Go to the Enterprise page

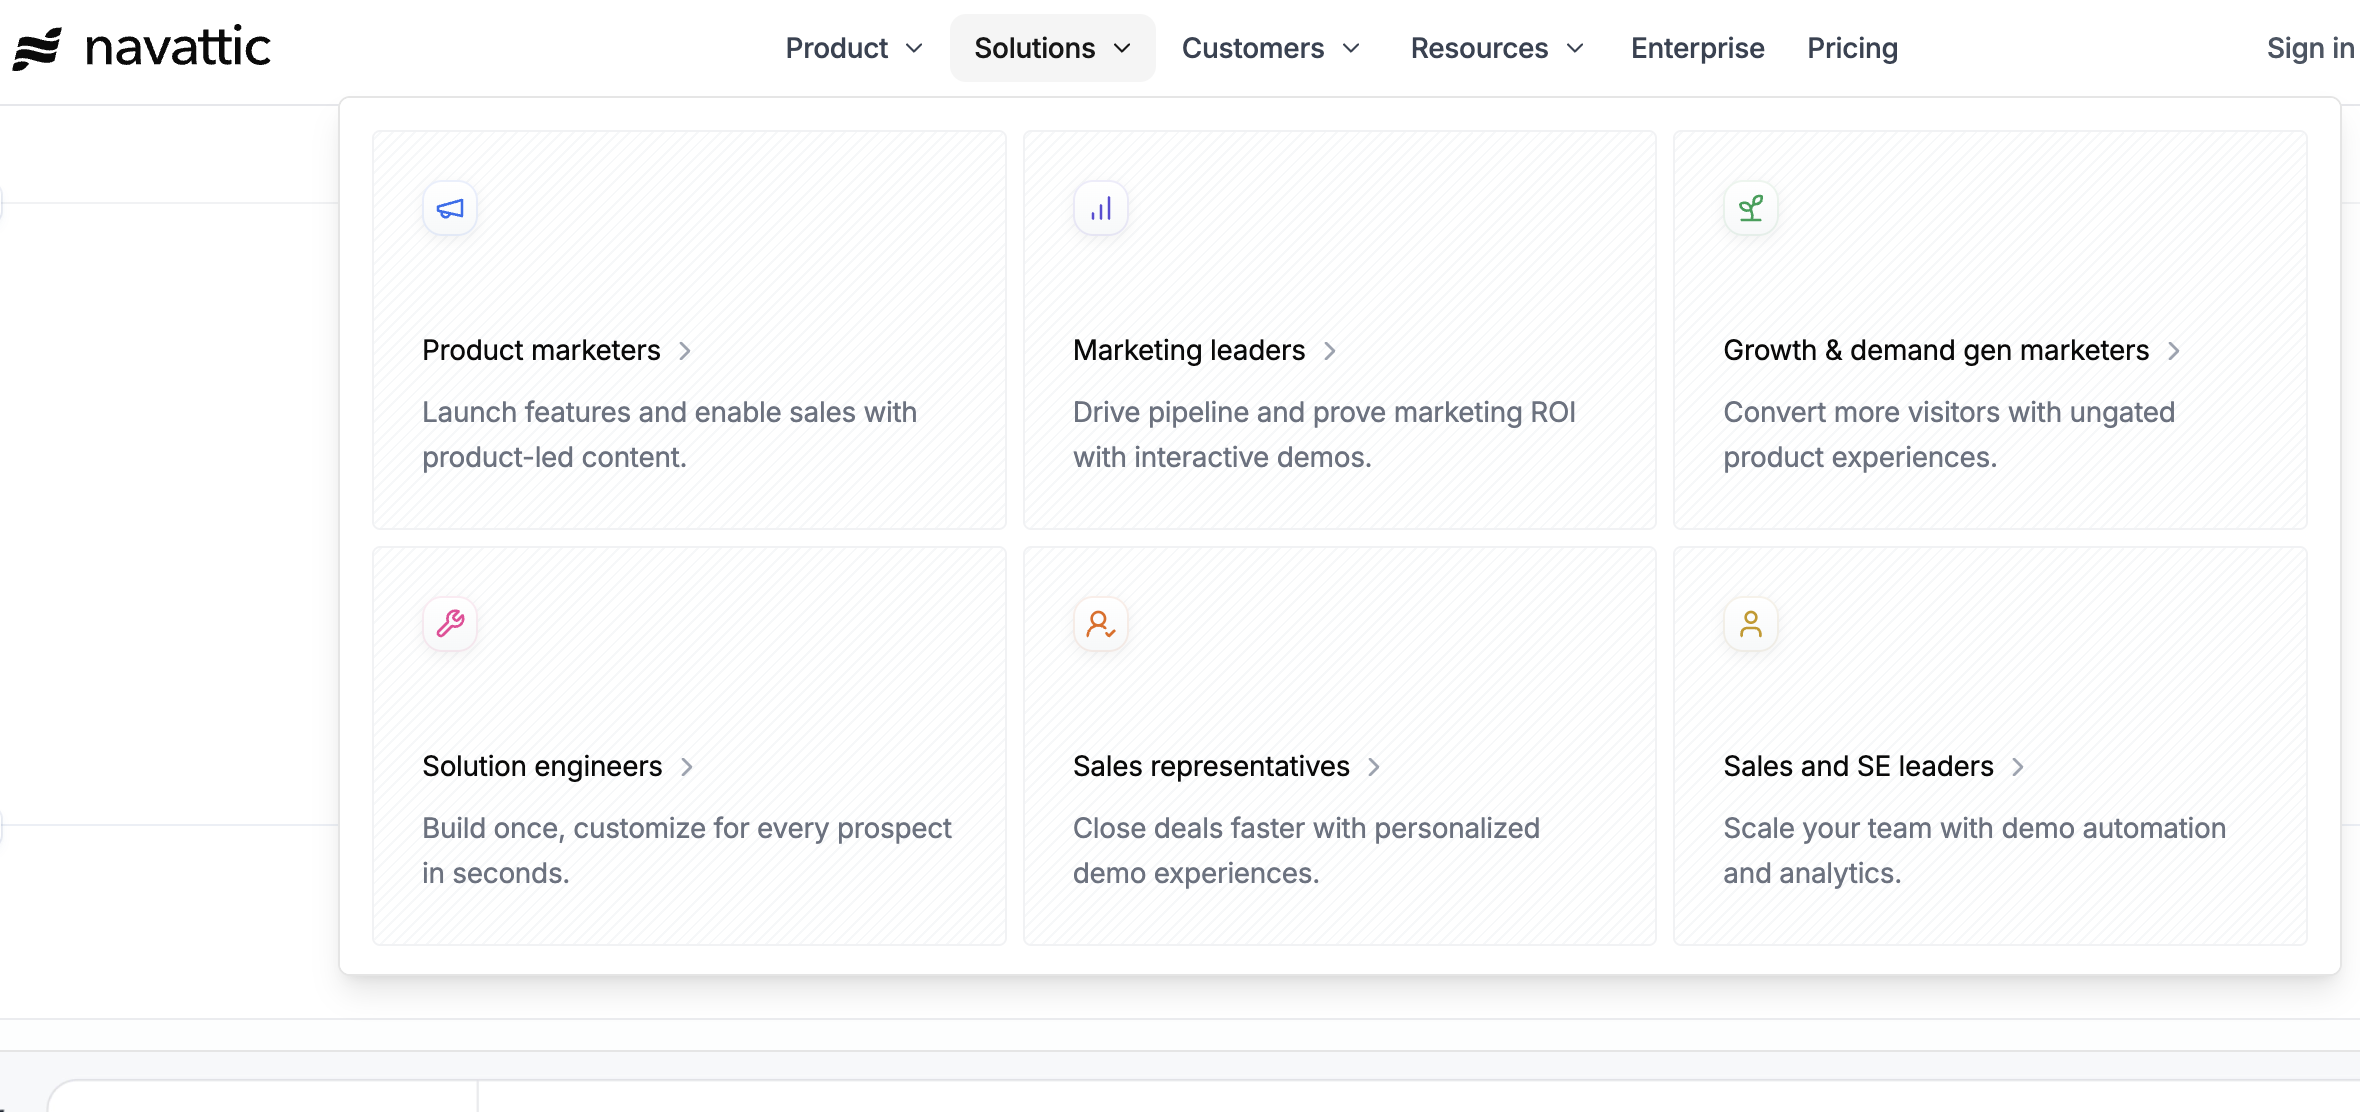coord(1697,48)
